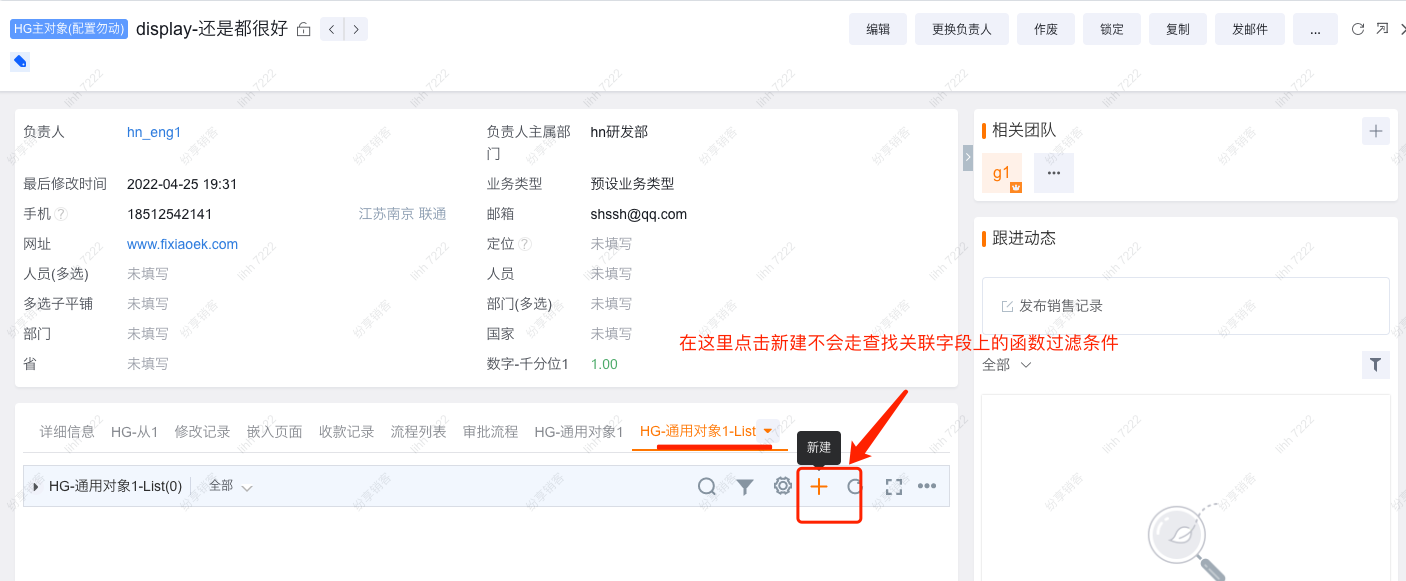Refresh the record using header refresh icon
The height and width of the screenshot is (581, 1406).
[1358, 29]
